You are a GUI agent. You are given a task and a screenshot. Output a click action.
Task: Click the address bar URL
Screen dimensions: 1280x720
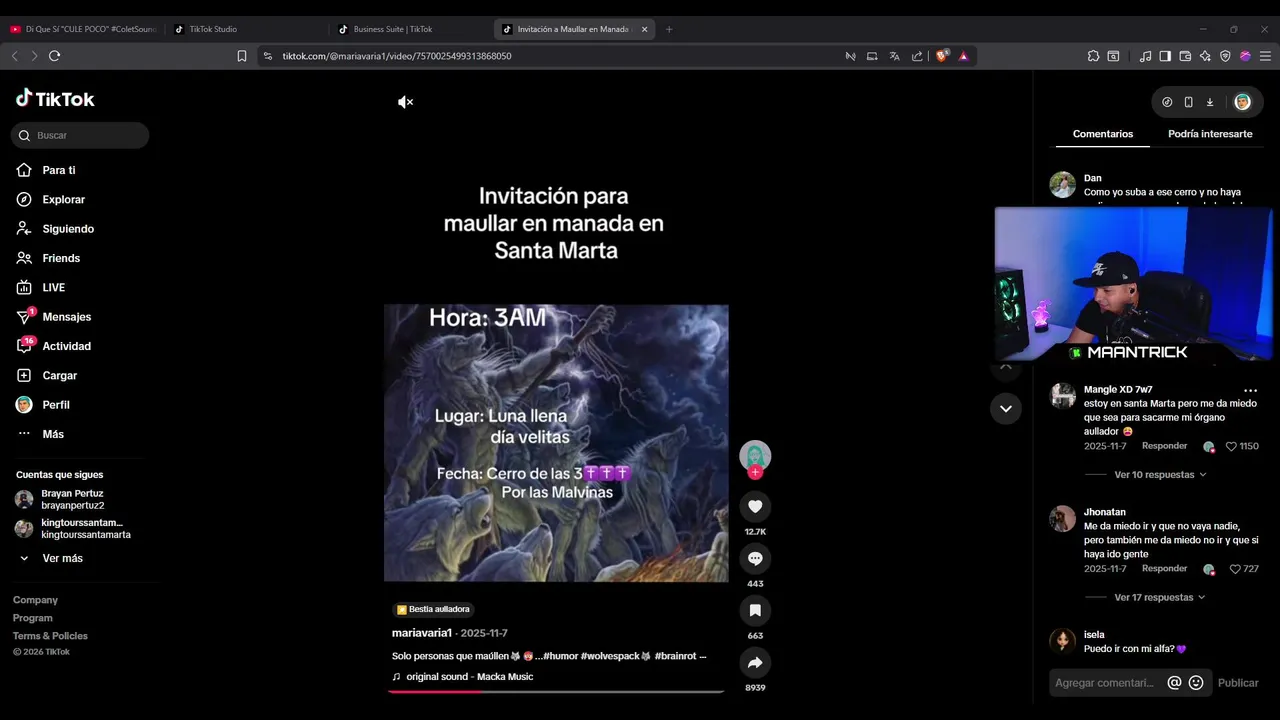(x=397, y=56)
